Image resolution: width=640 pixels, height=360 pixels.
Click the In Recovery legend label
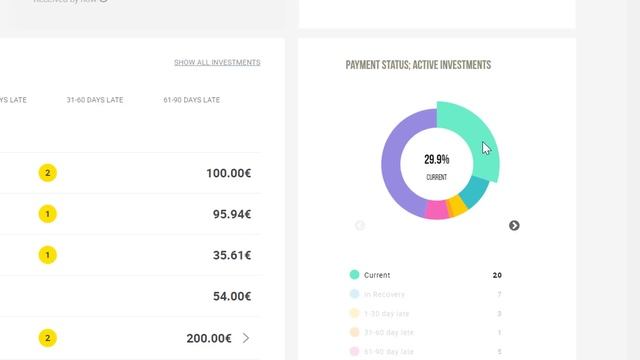pos(384,294)
